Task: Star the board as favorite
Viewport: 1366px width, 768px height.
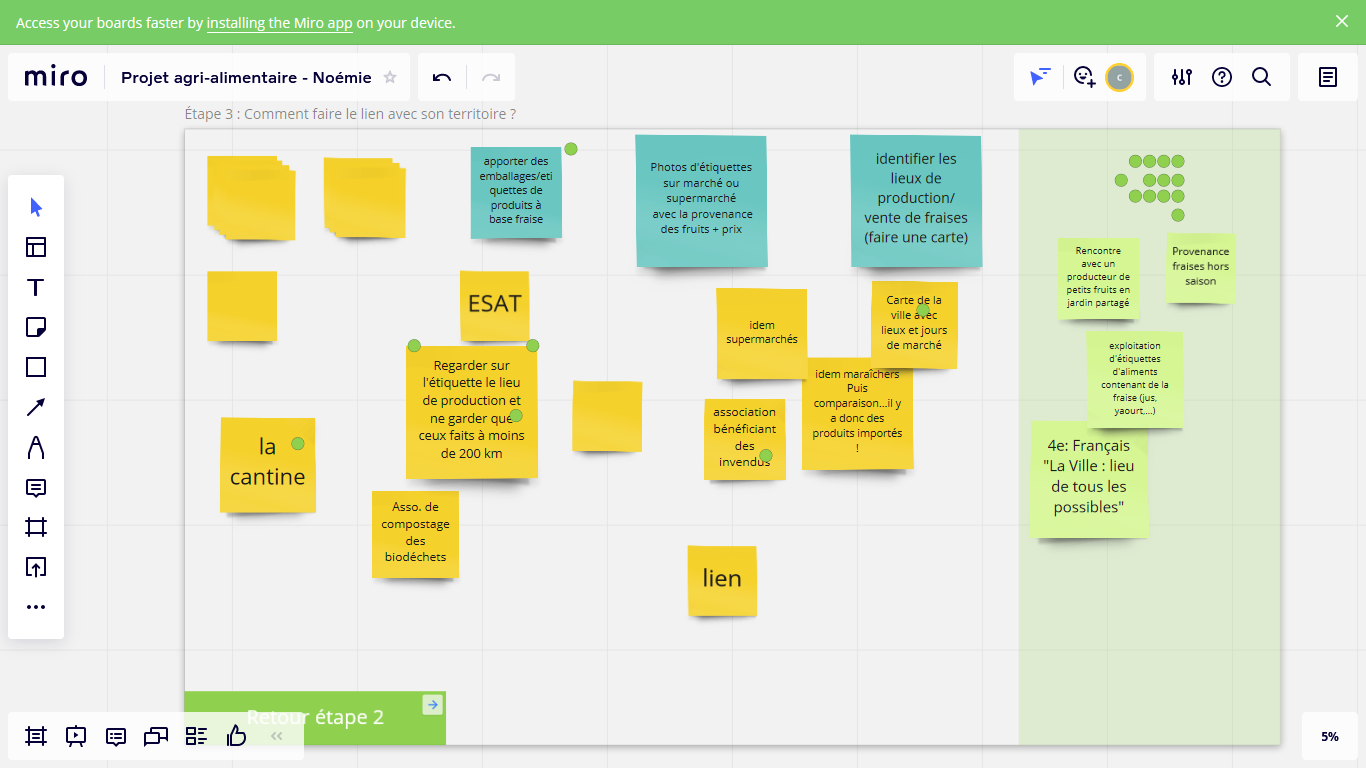Action: [390, 78]
